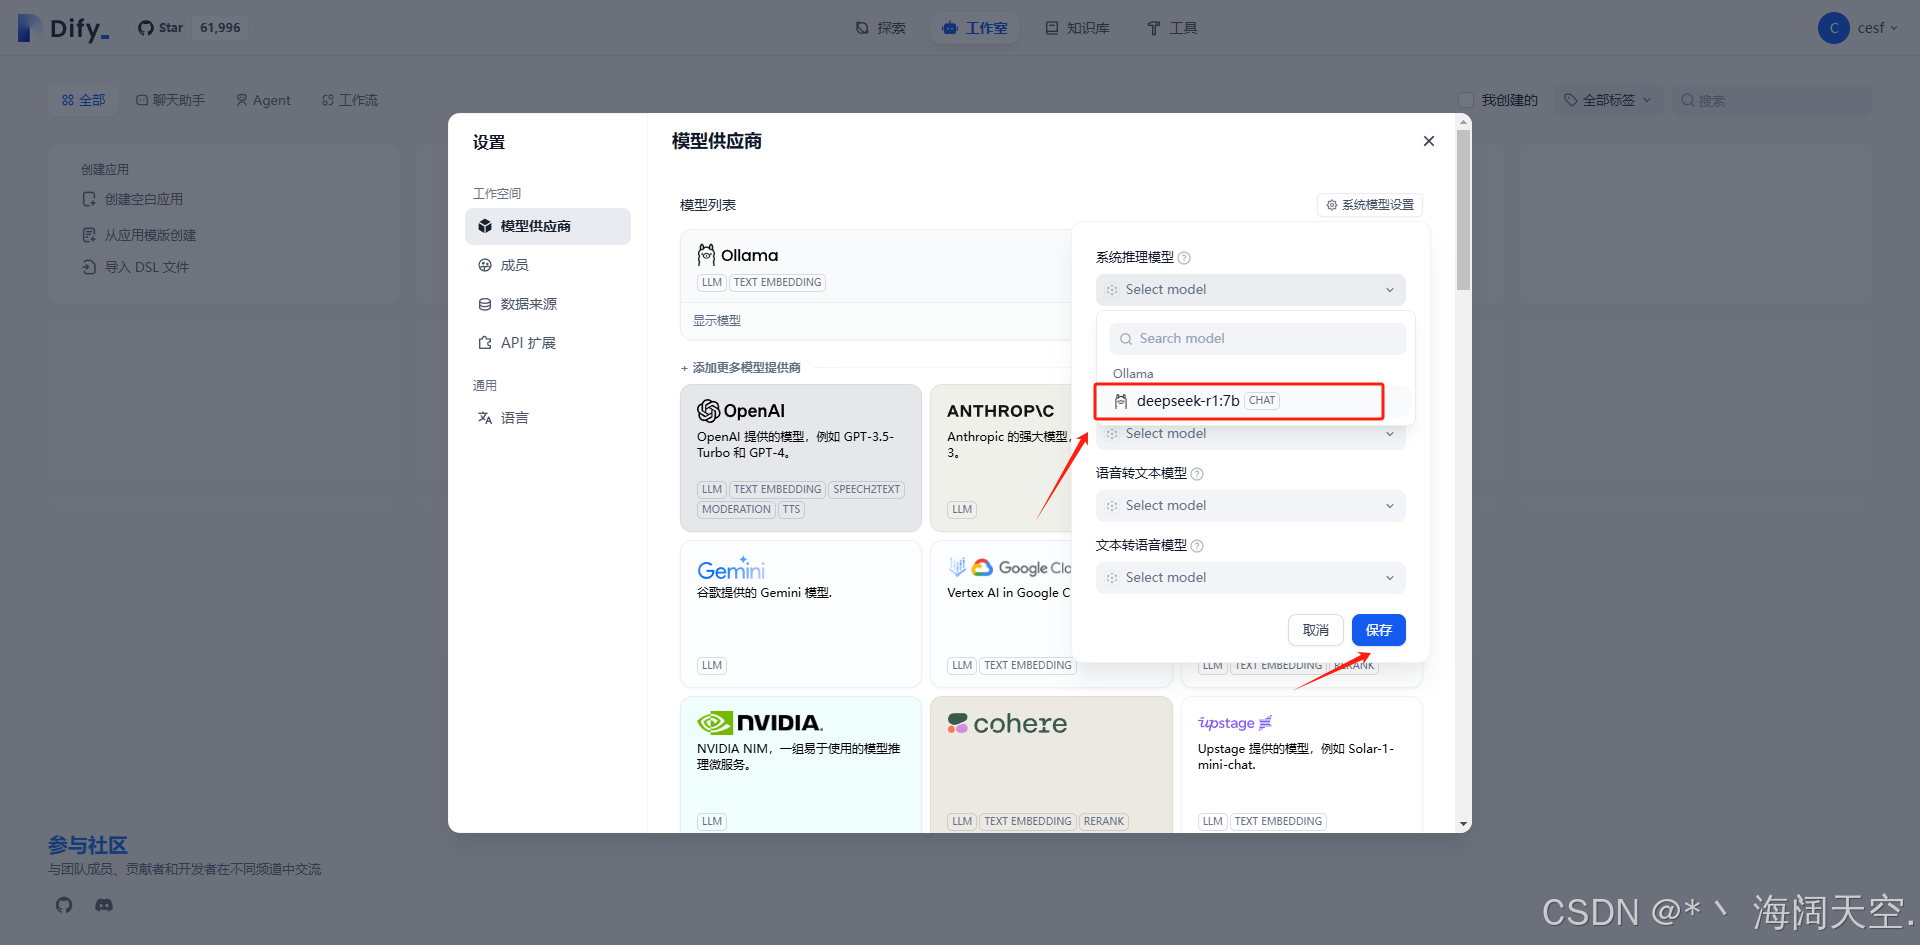Expand the 全部标签 dropdown
Image resolution: width=1920 pixels, height=945 pixels.
tap(1608, 100)
